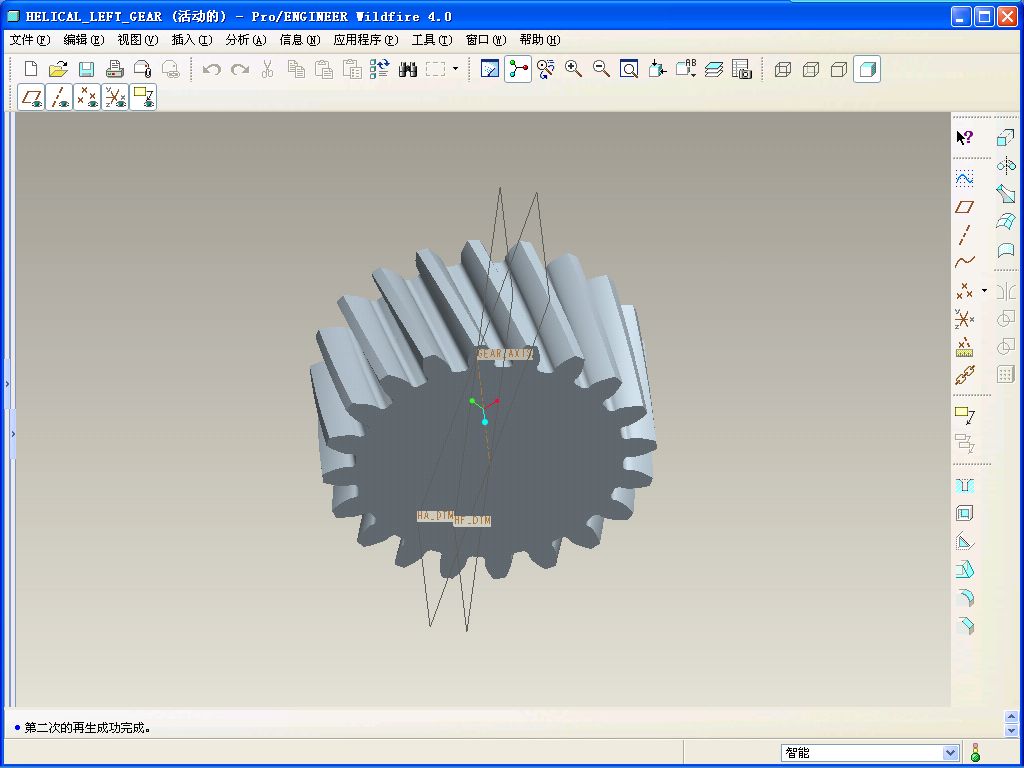Switch to hidden line display style
Viewport: 1024px width, 768px height.
[x=810, y=69]
